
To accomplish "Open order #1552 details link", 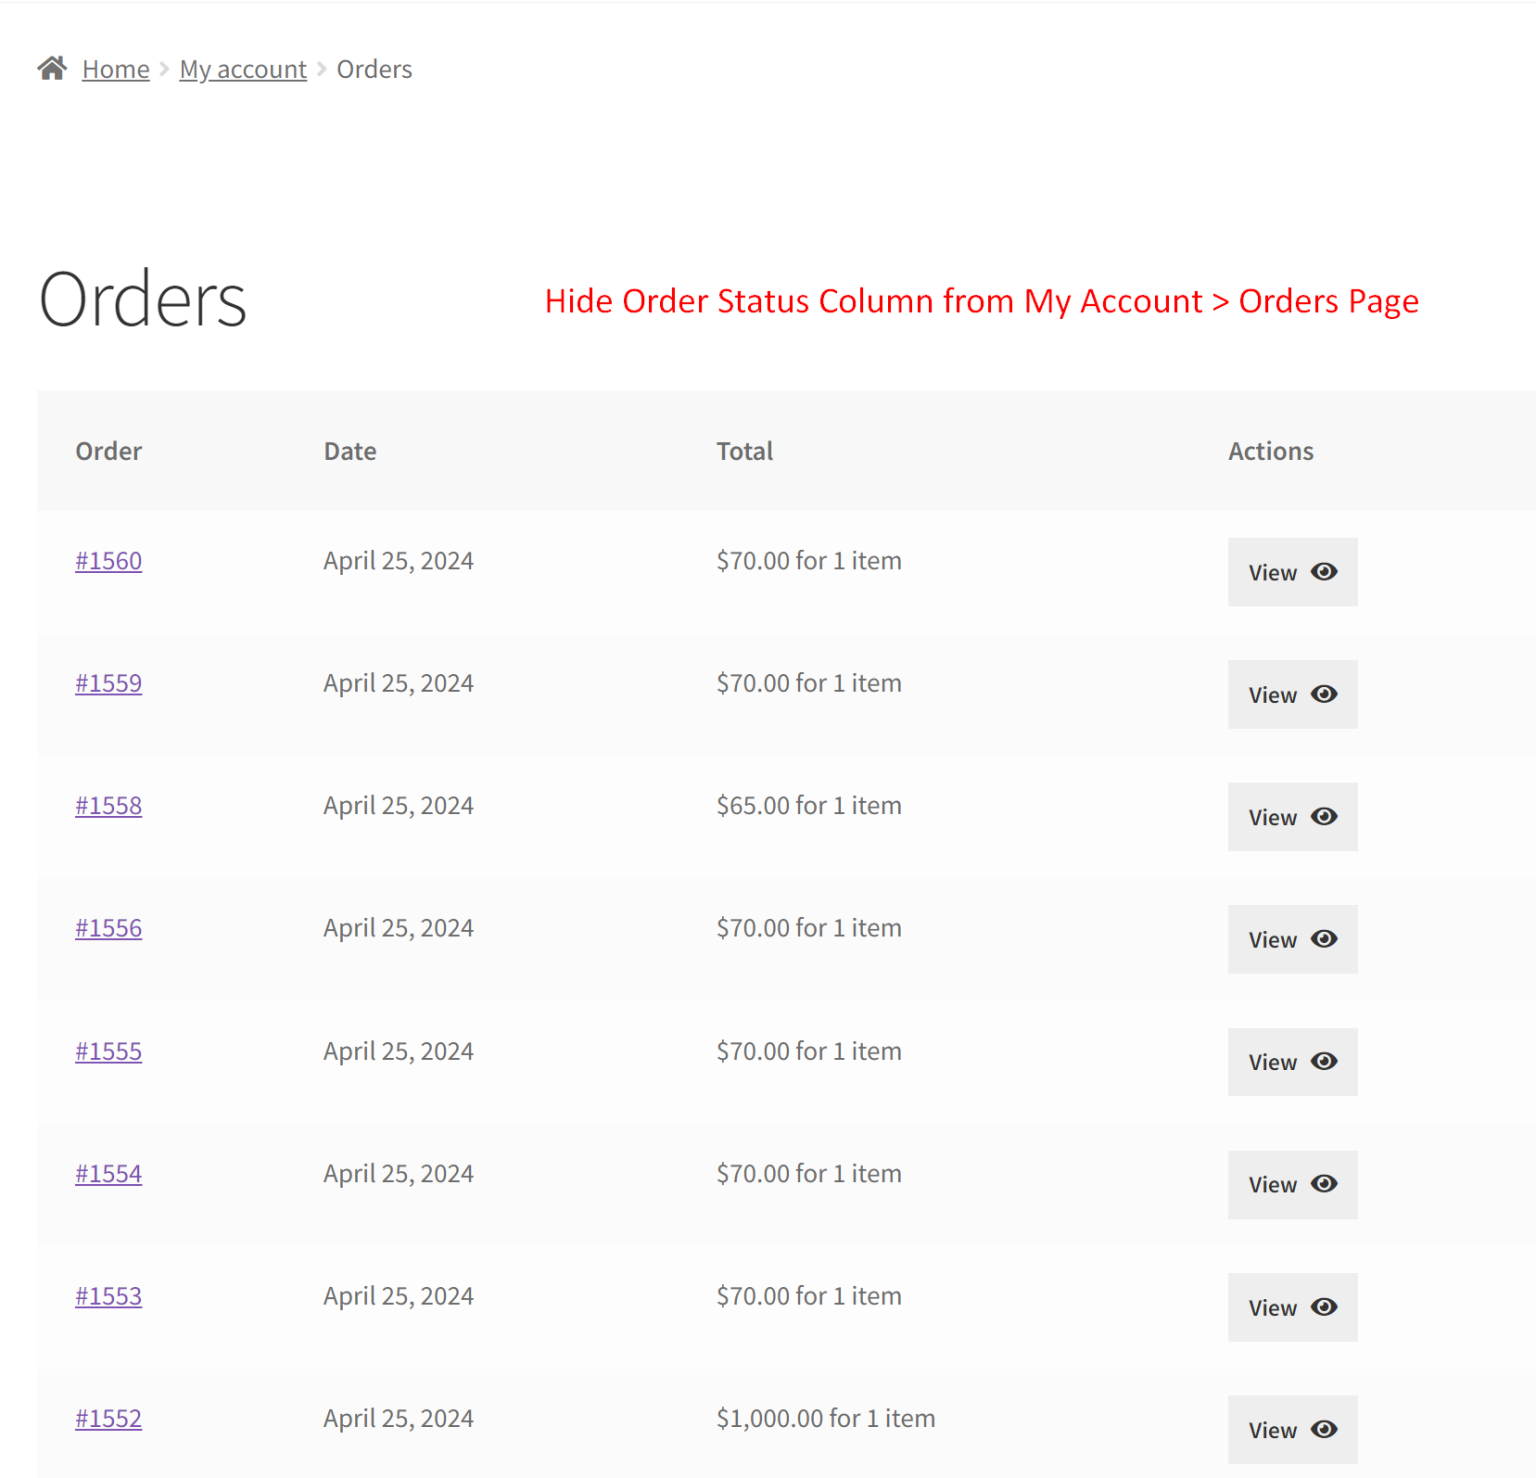I will tap(108, 1418).
